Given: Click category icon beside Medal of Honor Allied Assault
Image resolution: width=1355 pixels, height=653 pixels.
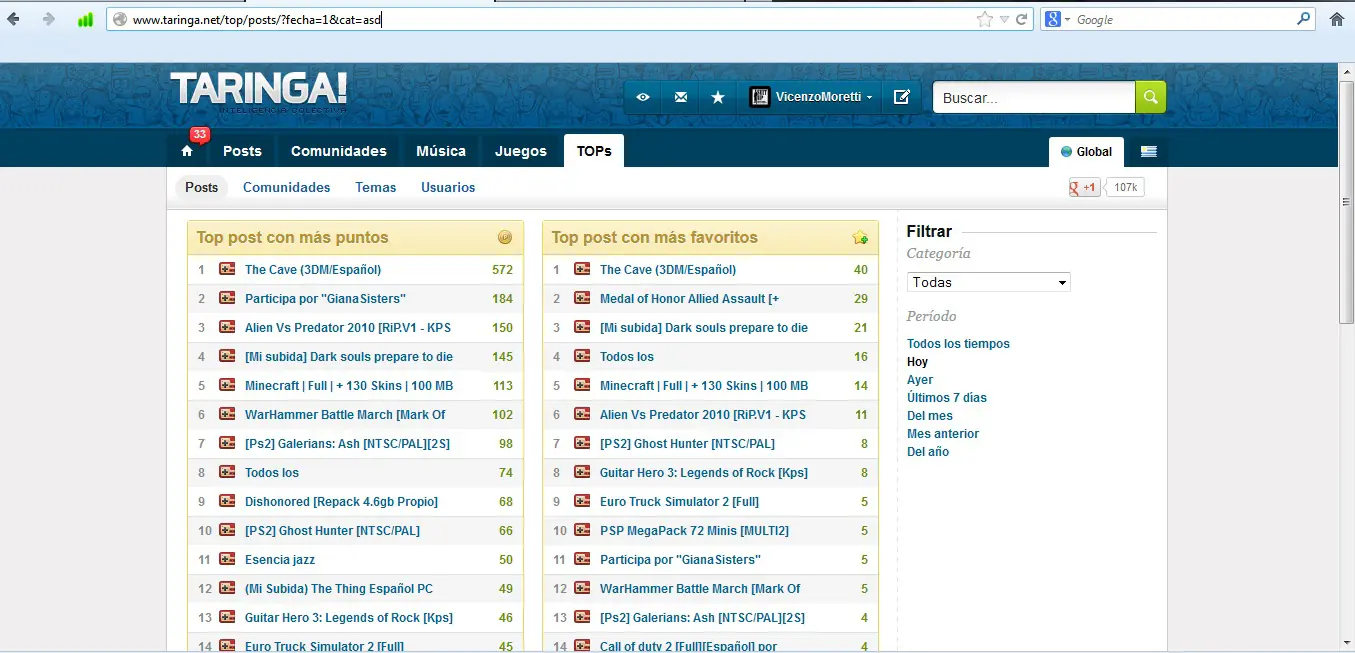Looking at the screenshot, I should click(582, 298).
